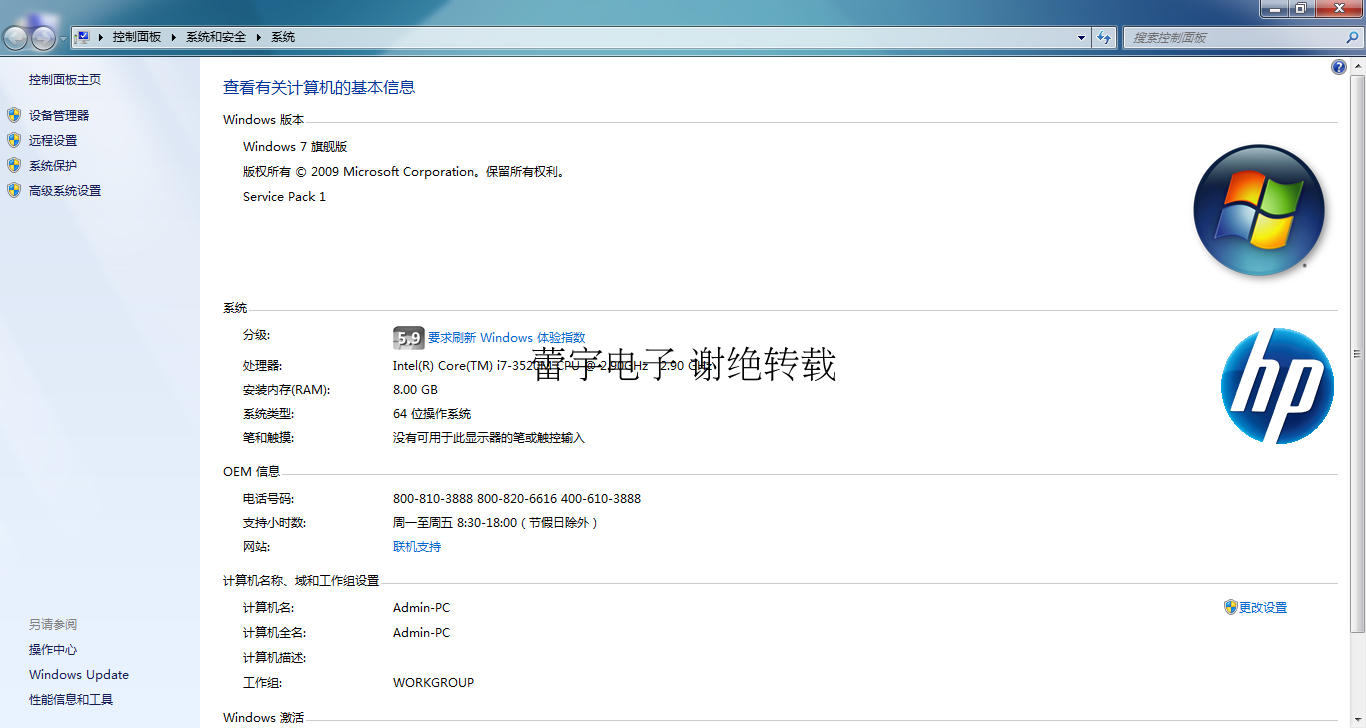The height and width of the screenshot is (728, 1366).
Task: Go back using the Back arrow button
Action: point(16,38)
